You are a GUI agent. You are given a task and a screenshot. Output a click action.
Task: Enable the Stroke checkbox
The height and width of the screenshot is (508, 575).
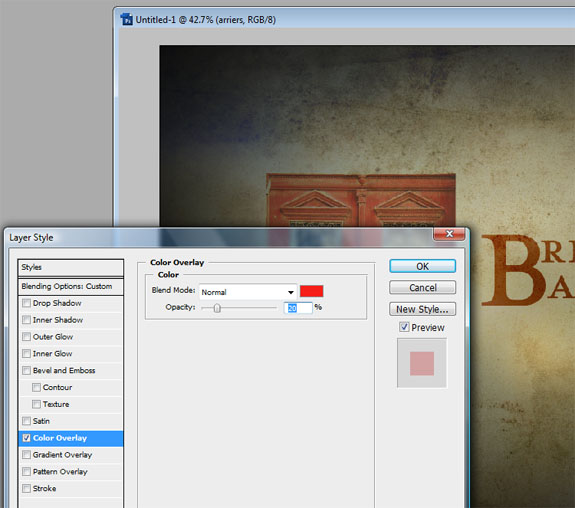click(26, 489)
